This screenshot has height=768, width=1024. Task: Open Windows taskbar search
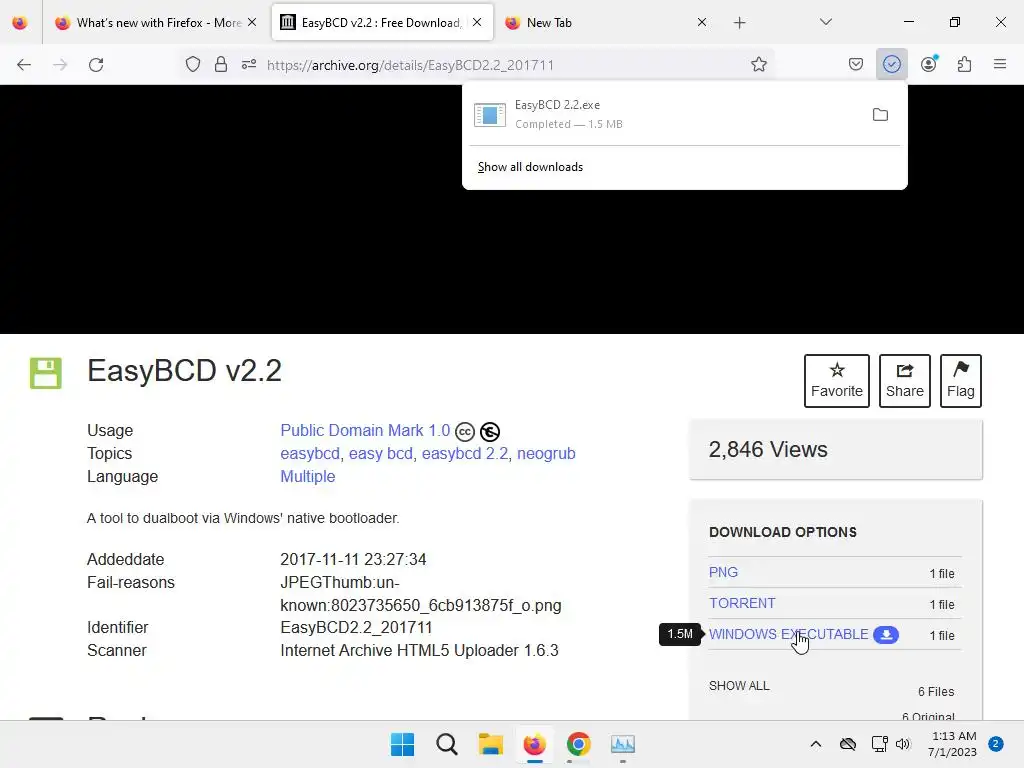(447, 744)
